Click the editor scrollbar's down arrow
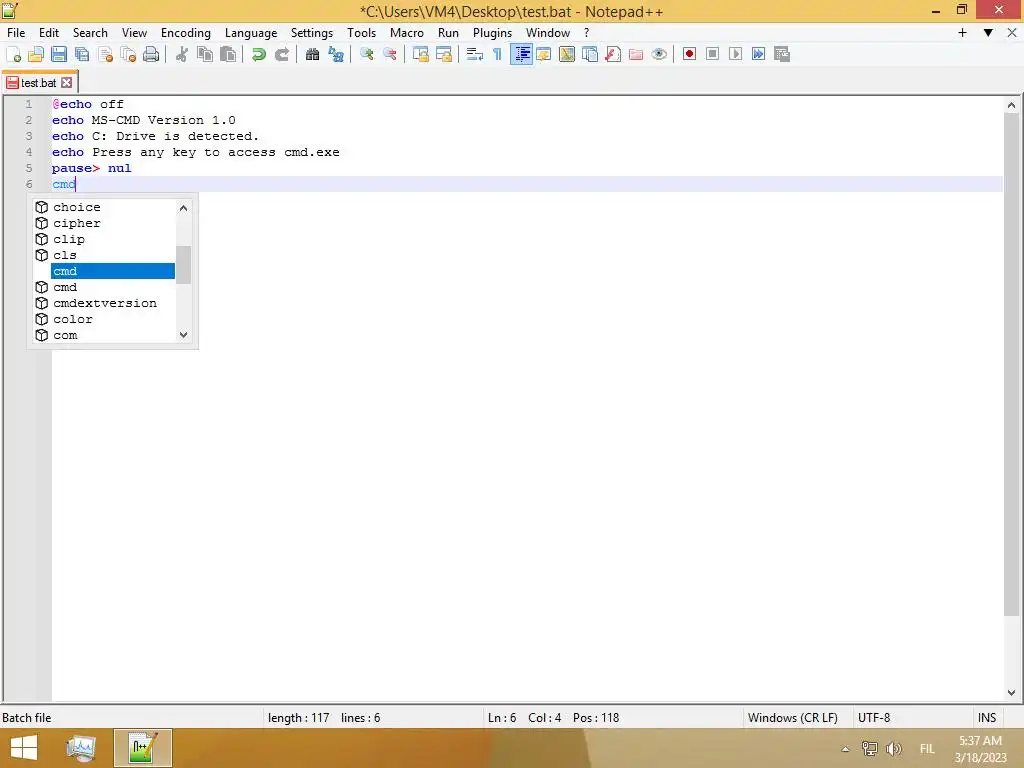Viewport: 1024px width, 768px height. click(x=1011, y=693)
